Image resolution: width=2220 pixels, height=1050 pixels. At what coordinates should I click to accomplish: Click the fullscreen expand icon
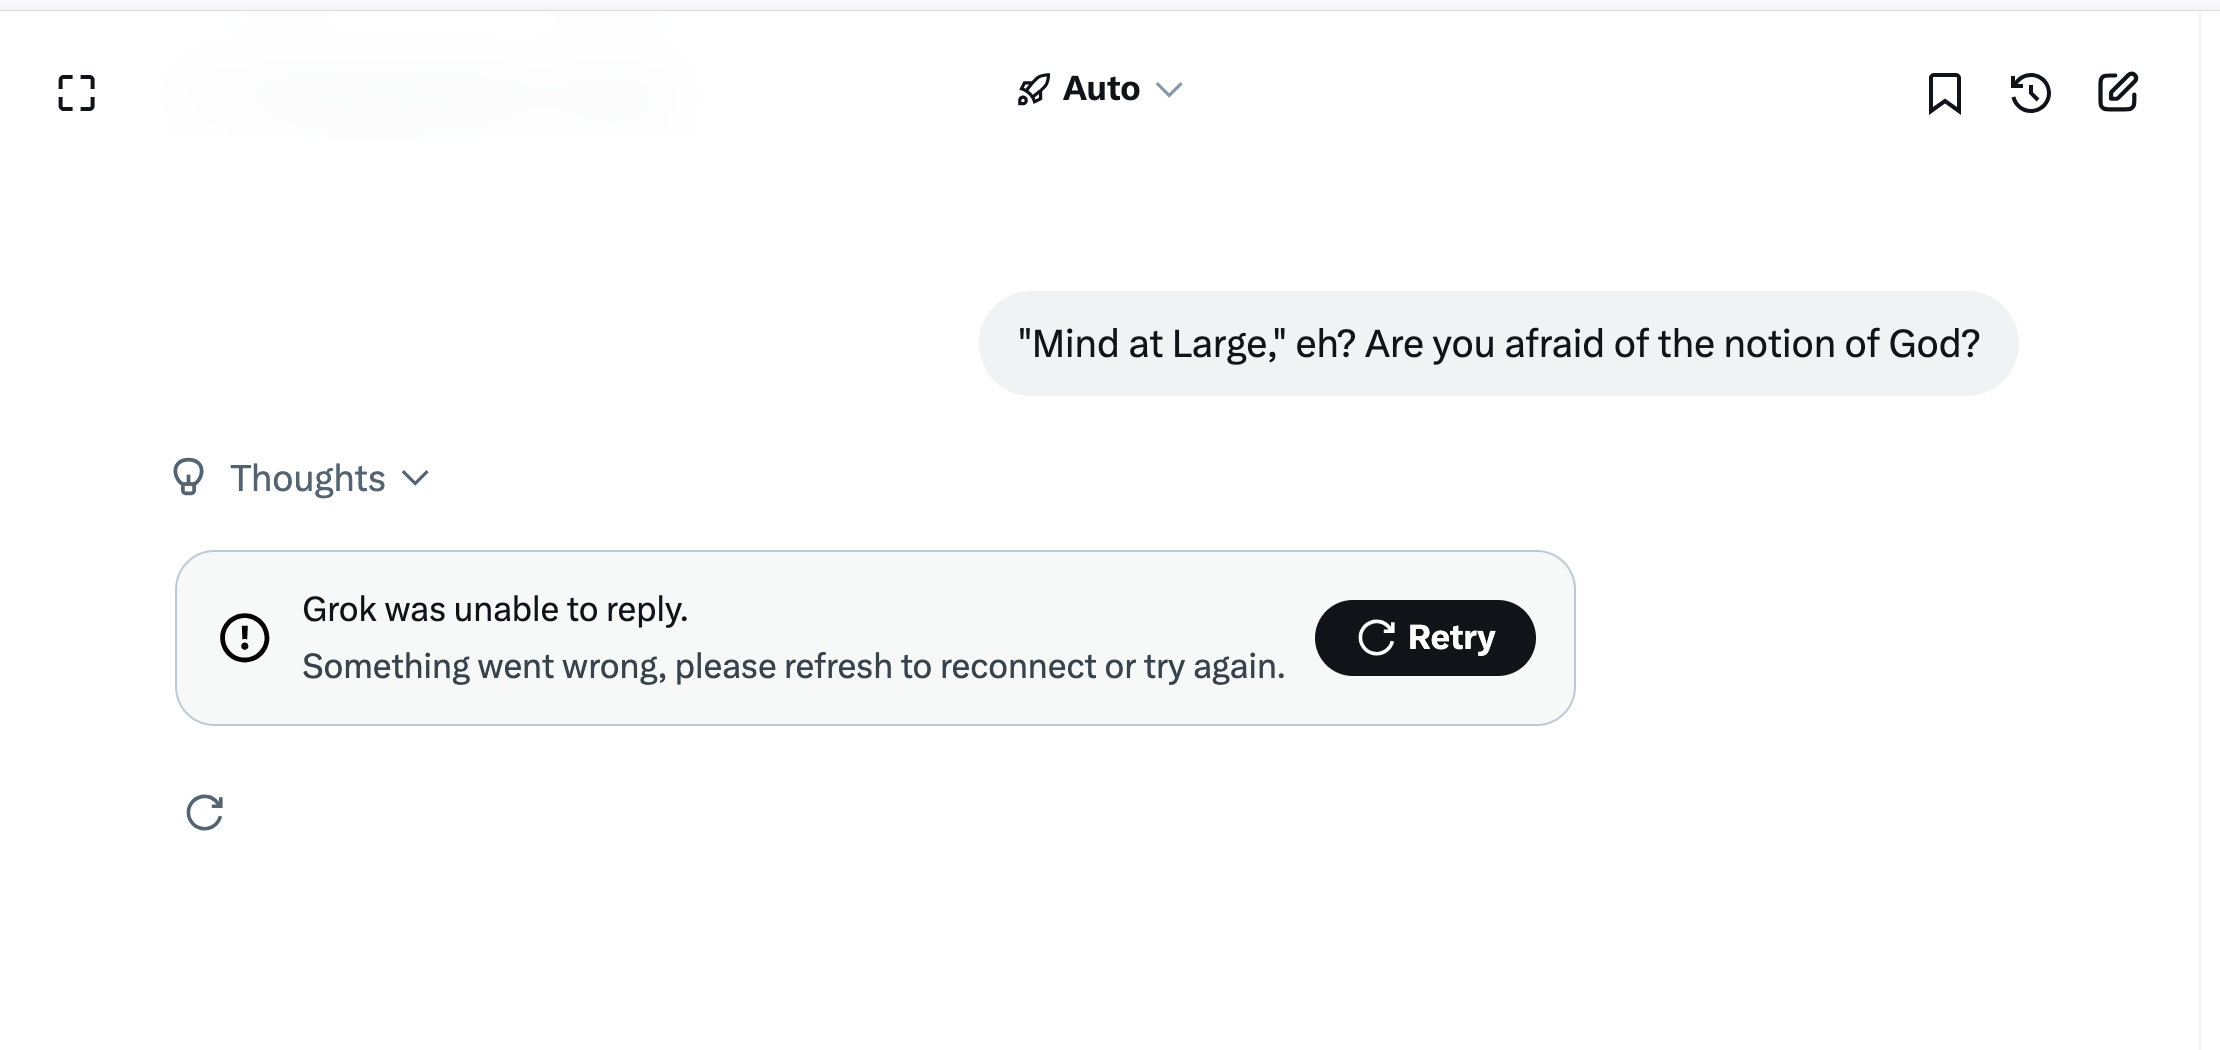pos(77,93)
